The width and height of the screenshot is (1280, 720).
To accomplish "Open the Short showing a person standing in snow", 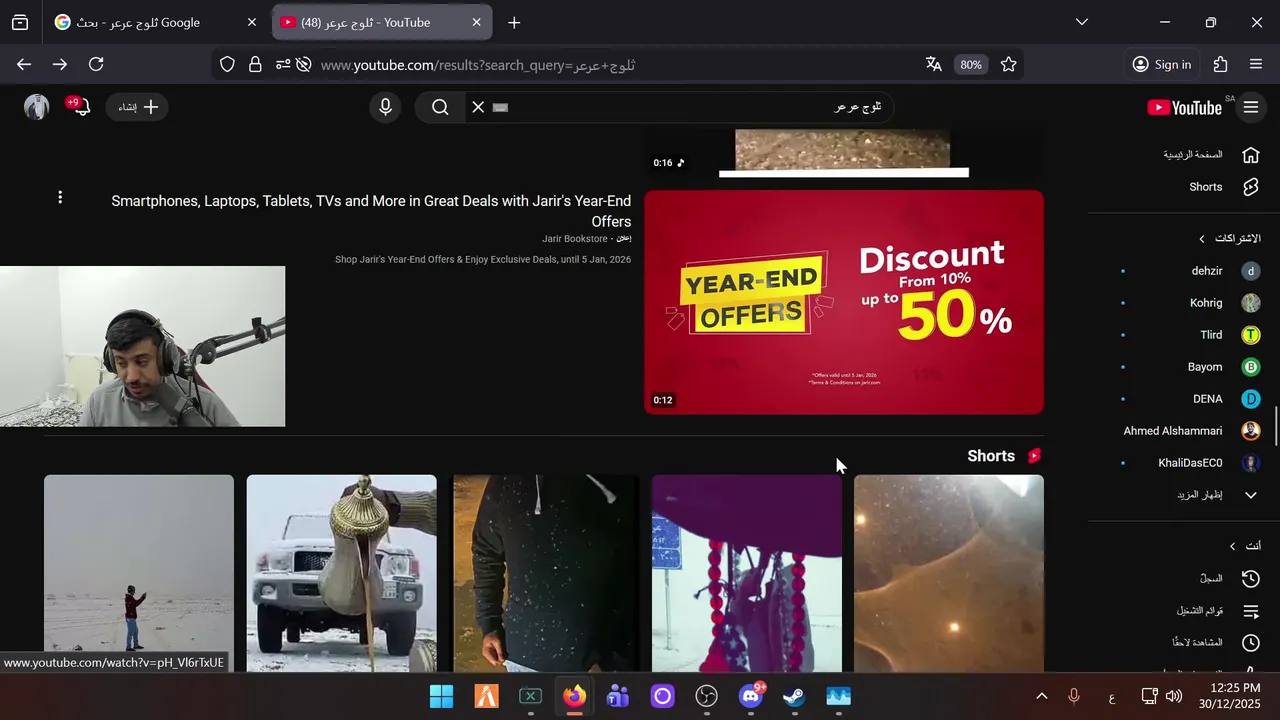I will tap(139, 573).
